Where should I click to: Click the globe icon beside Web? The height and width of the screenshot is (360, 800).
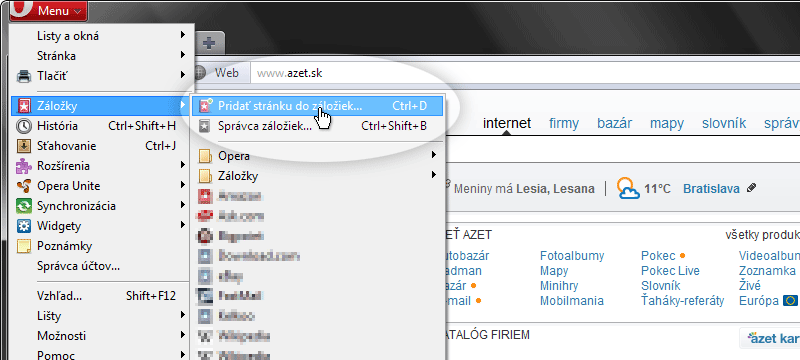coord(201,73)
